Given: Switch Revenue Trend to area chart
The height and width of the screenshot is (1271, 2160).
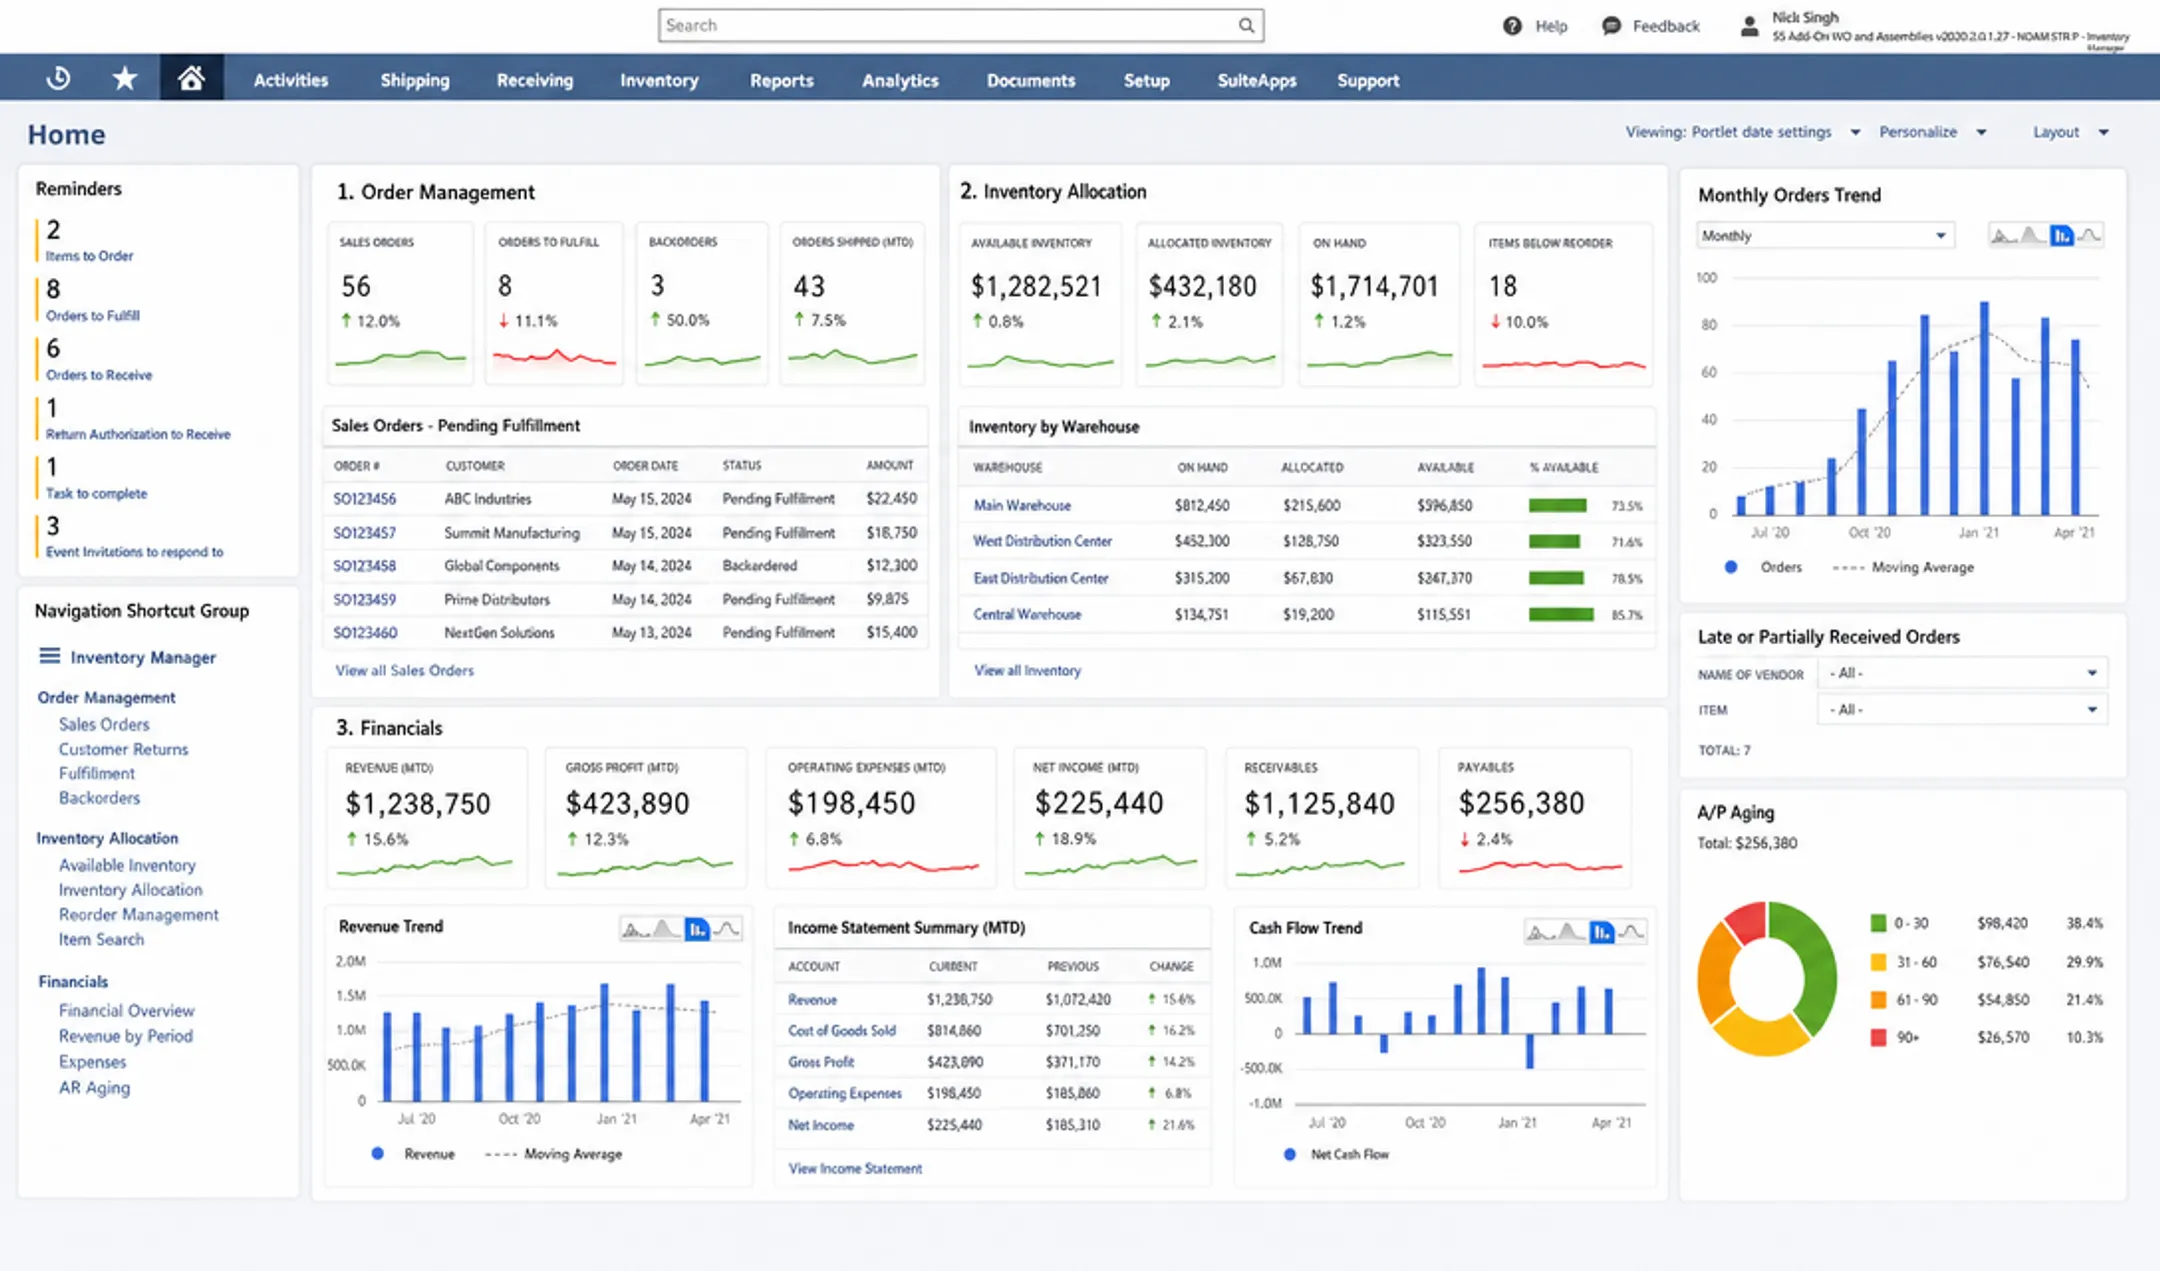Looking at the screenshot, I should click(666, 929).
